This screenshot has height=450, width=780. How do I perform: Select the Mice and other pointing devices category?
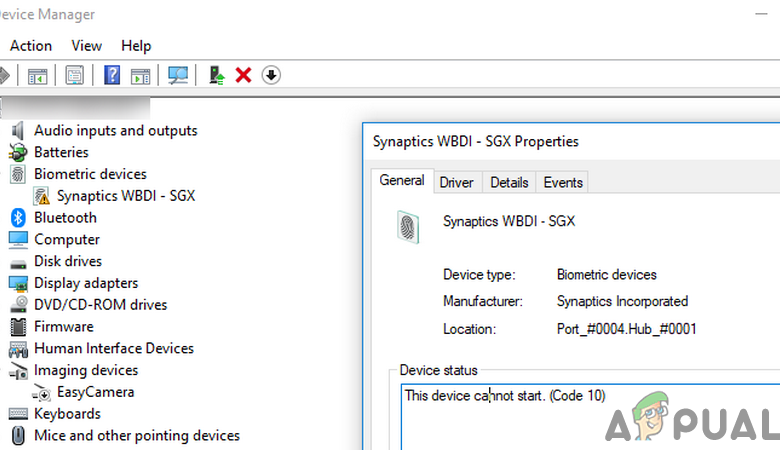(x=136, y=436)
